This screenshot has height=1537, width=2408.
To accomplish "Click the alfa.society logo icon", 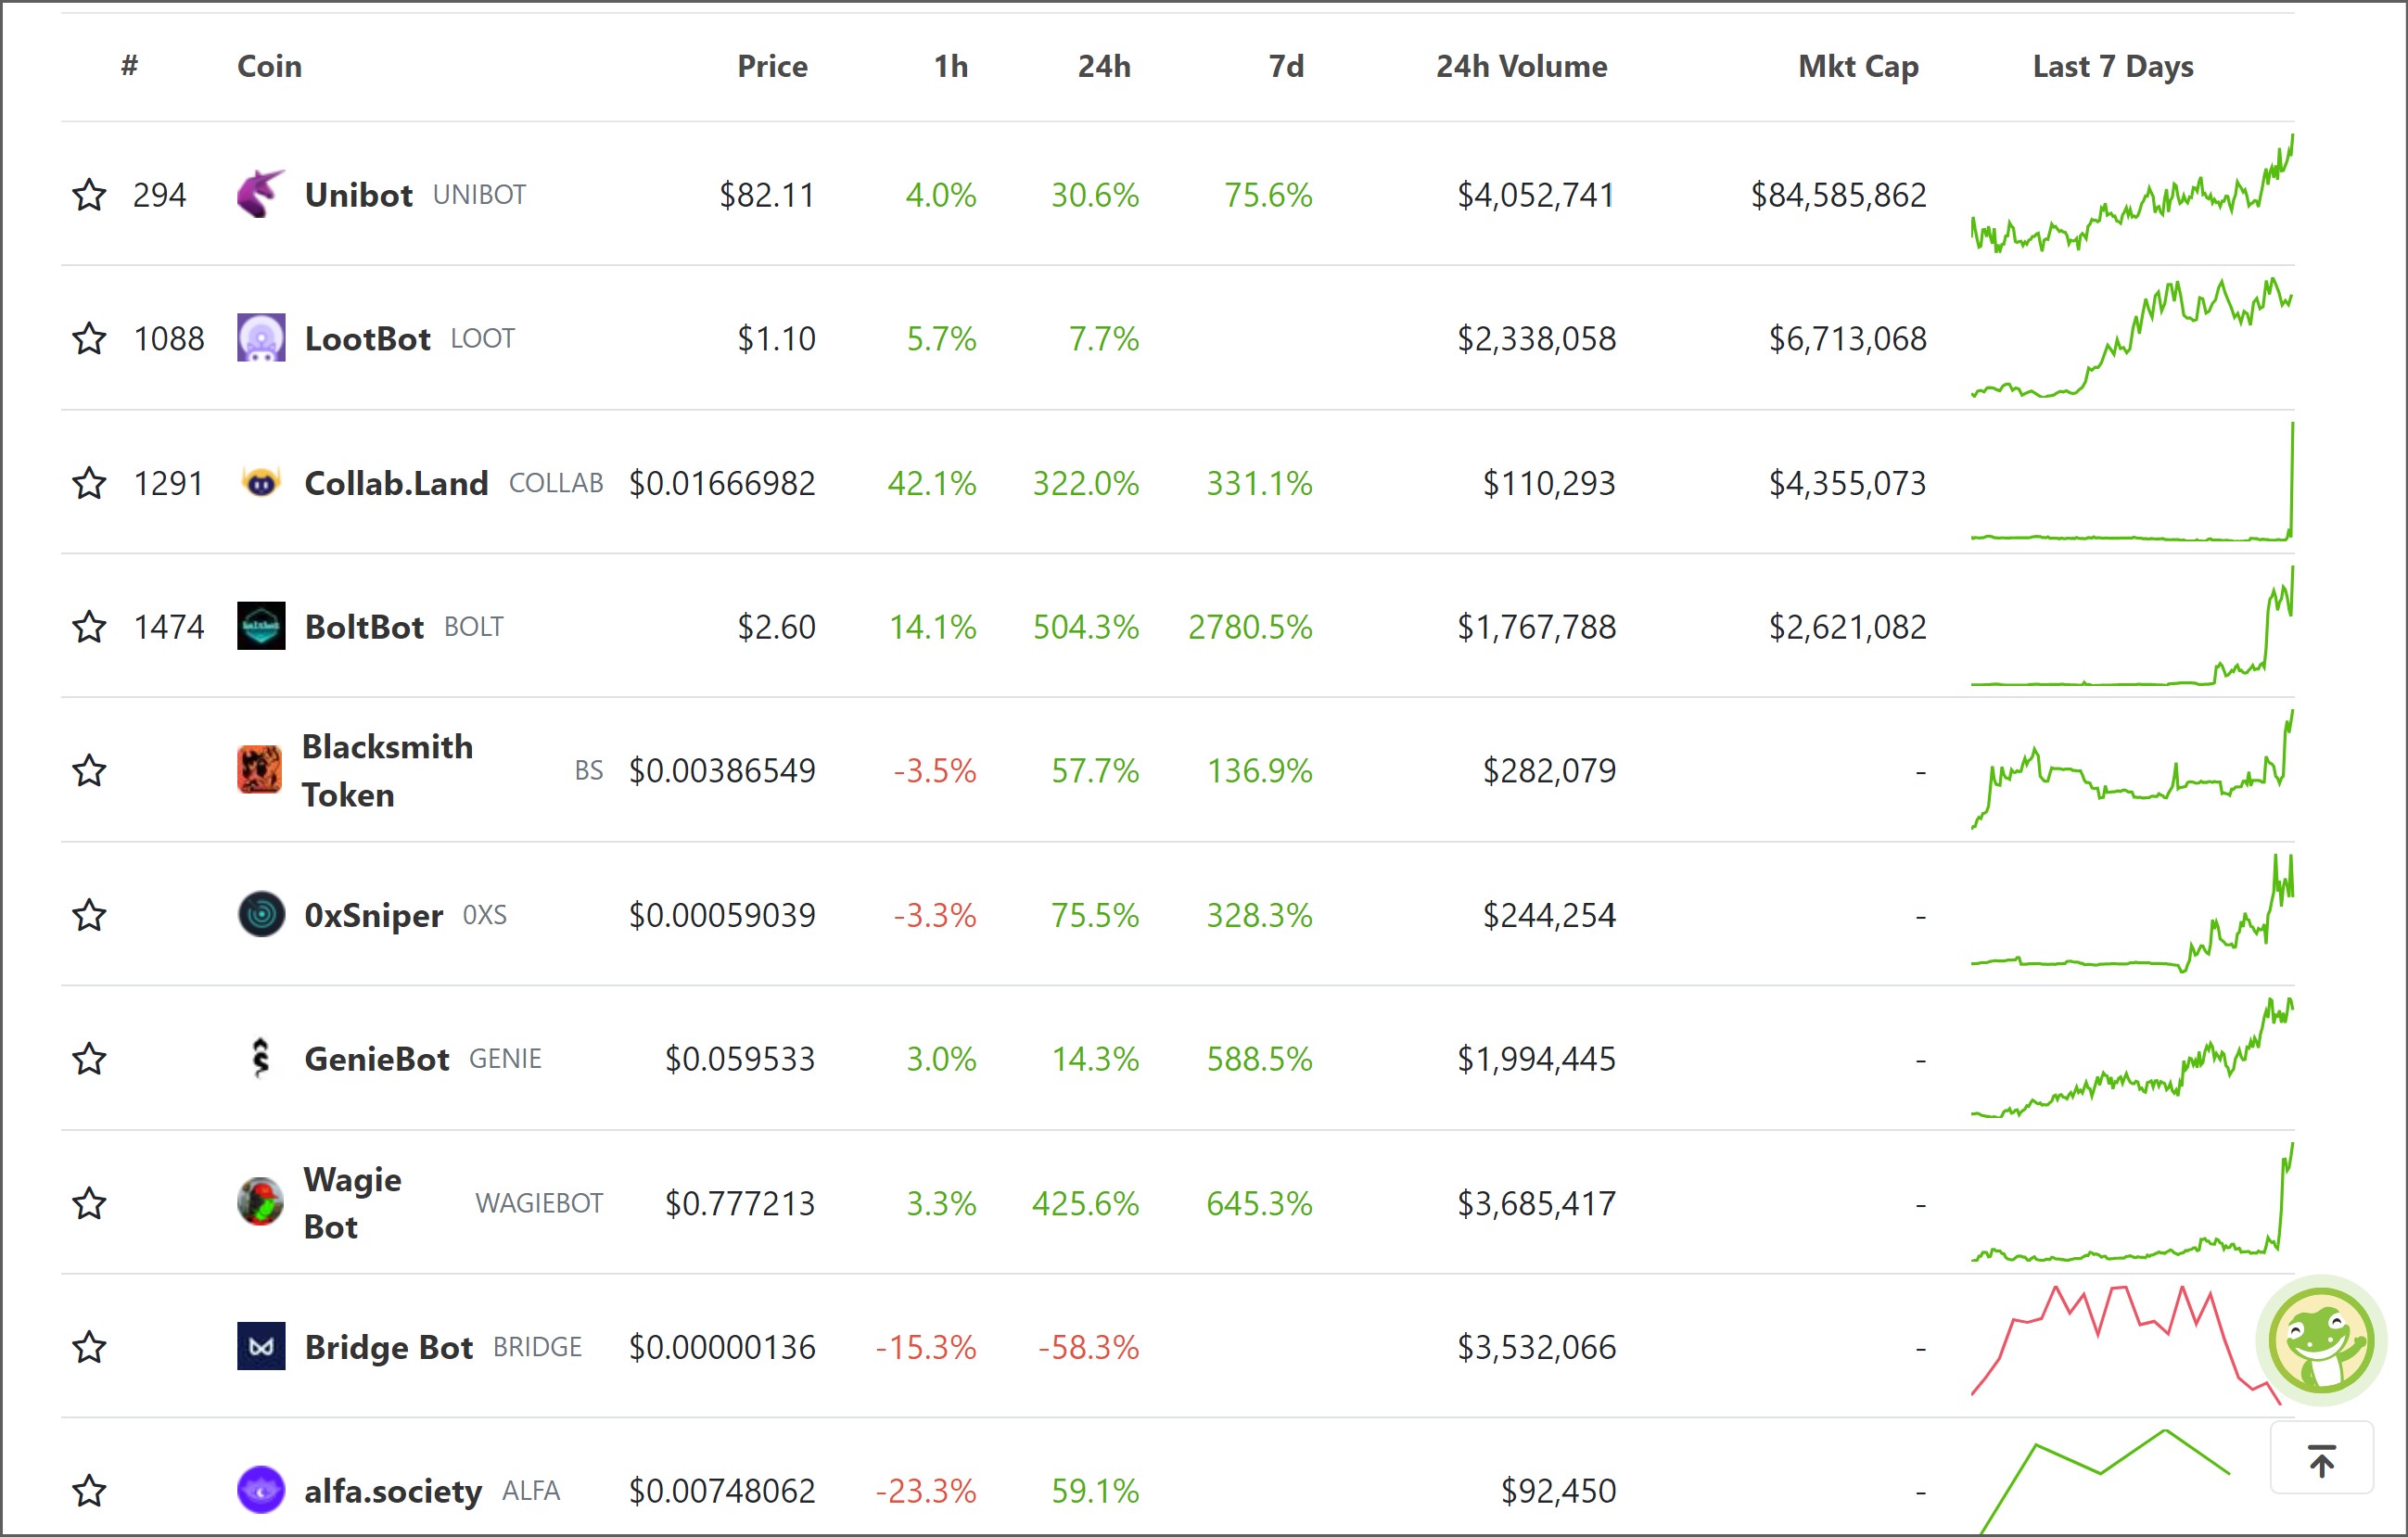I will (x=261, y=1490).
